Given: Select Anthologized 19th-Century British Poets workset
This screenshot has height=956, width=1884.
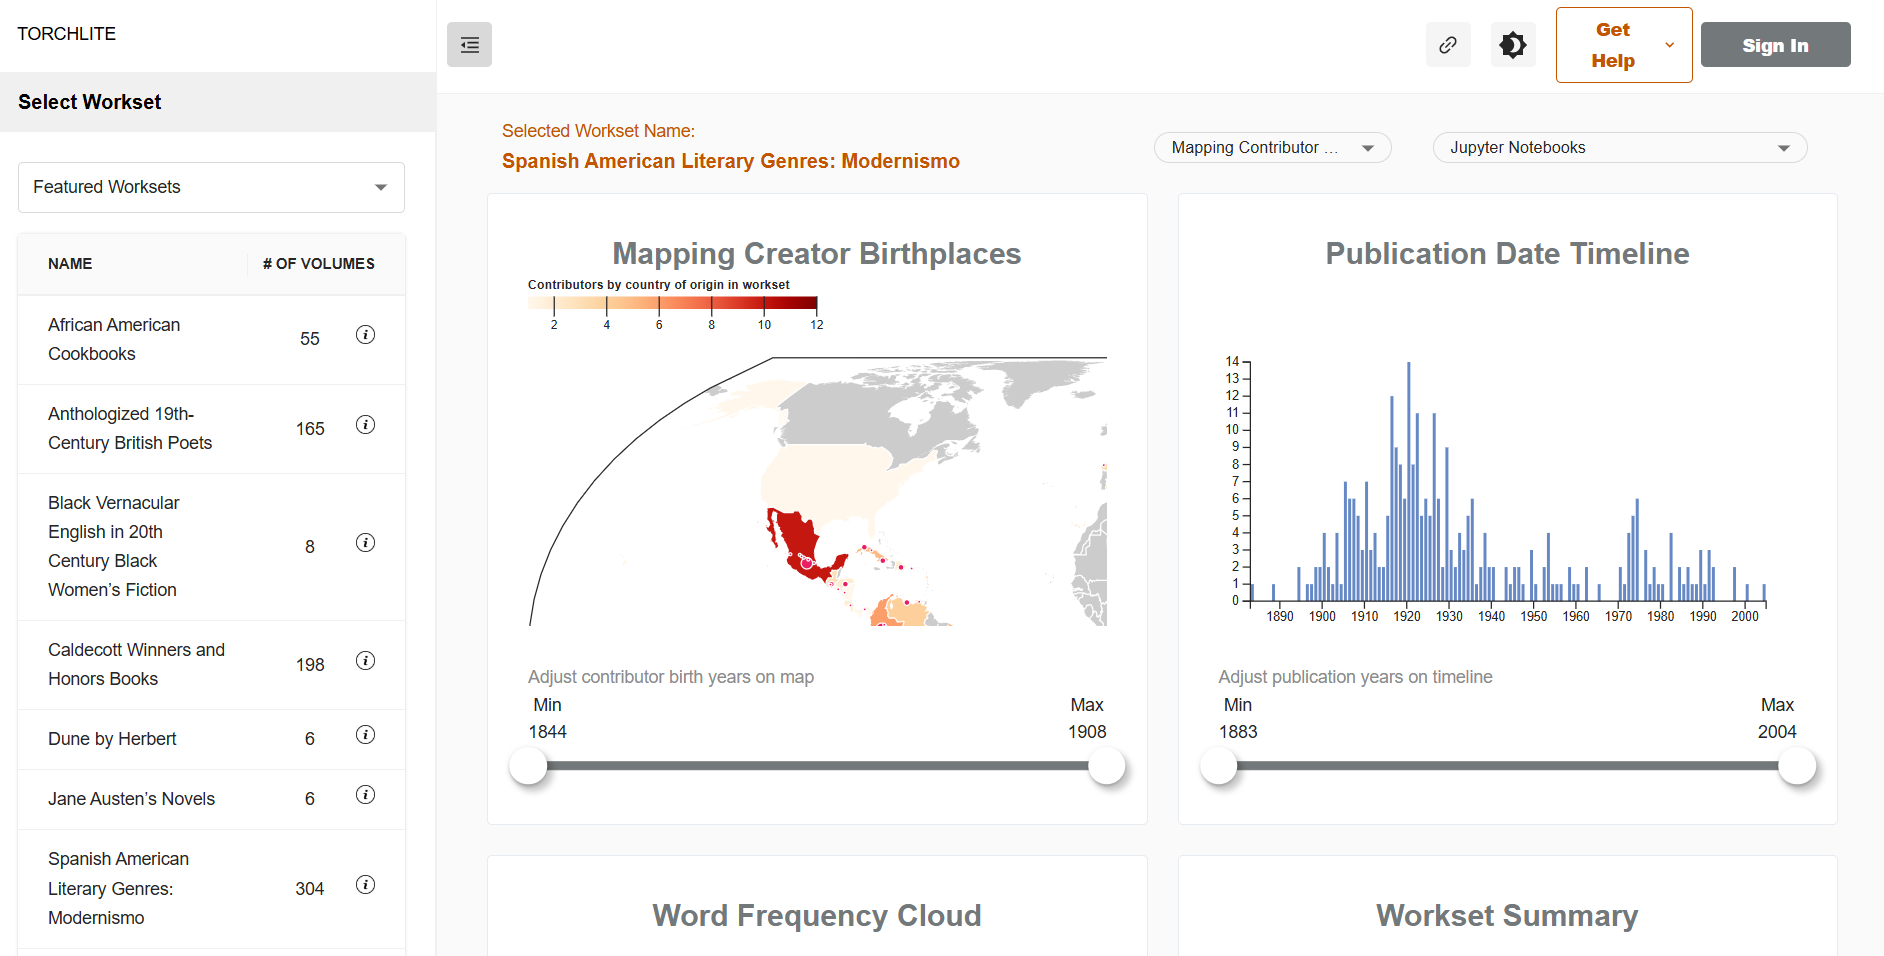Looking at the screenshot, I should tap(211, 429).
